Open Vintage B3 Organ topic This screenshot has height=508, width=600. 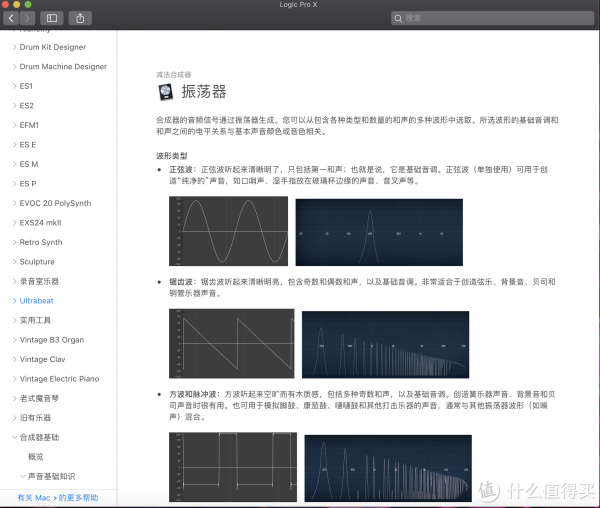pos(52,340)
